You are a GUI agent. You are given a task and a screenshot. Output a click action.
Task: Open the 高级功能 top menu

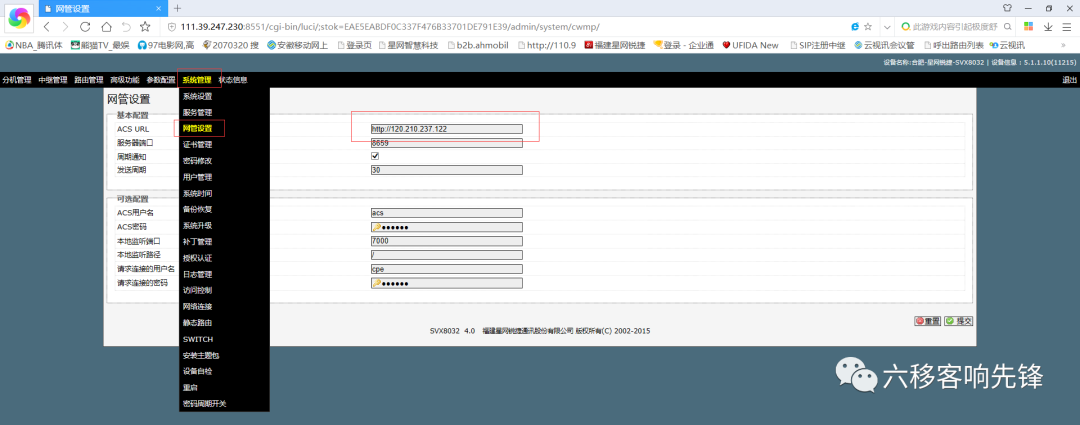pyautogui.click(x=125, y=80)
